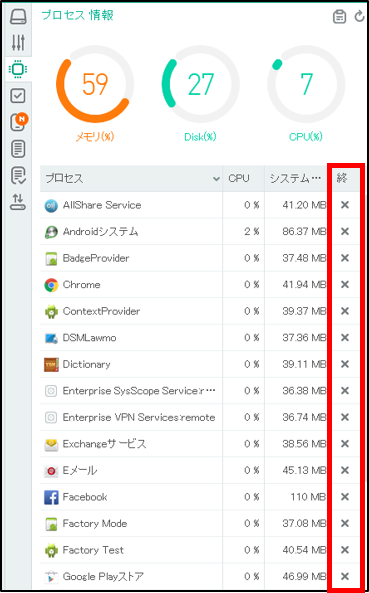Open the document list sidebar icon
Screen dimensions: 369x593
tap(18, 149)
